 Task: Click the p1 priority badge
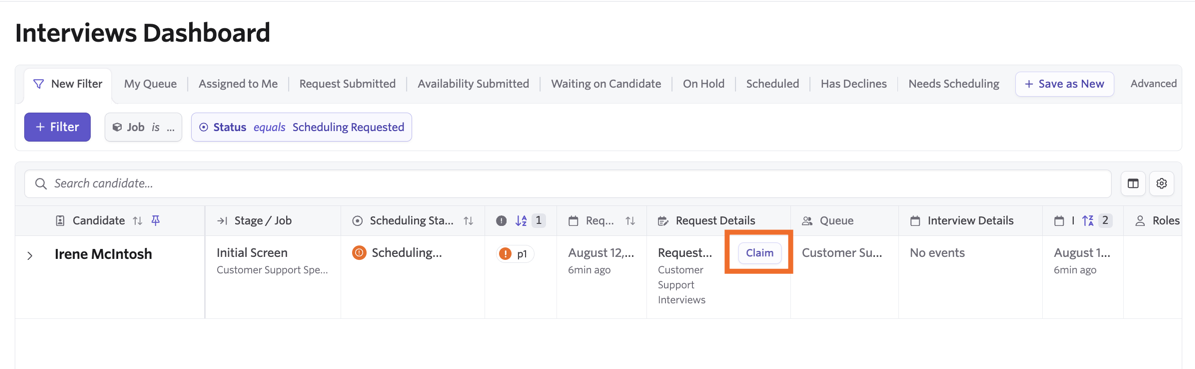coord(516,255)
